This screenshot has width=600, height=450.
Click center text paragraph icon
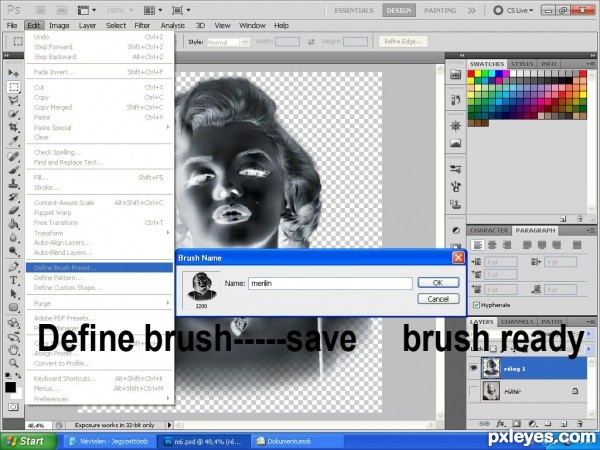[492, 245]
